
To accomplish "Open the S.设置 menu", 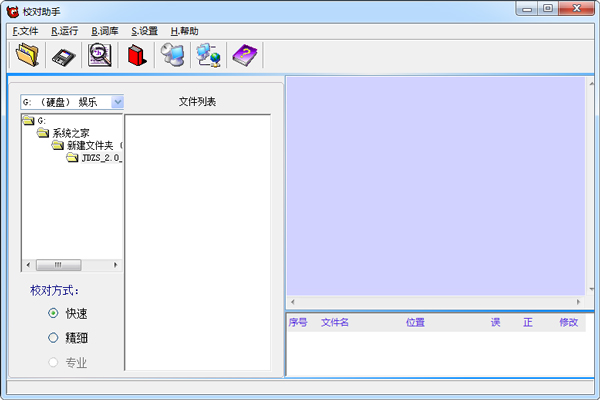I will [x=145, y=31].
